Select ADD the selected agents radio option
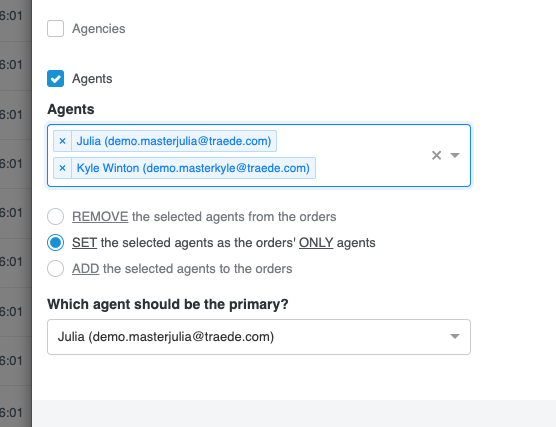556x427 pixels. (x=55, y=268)
